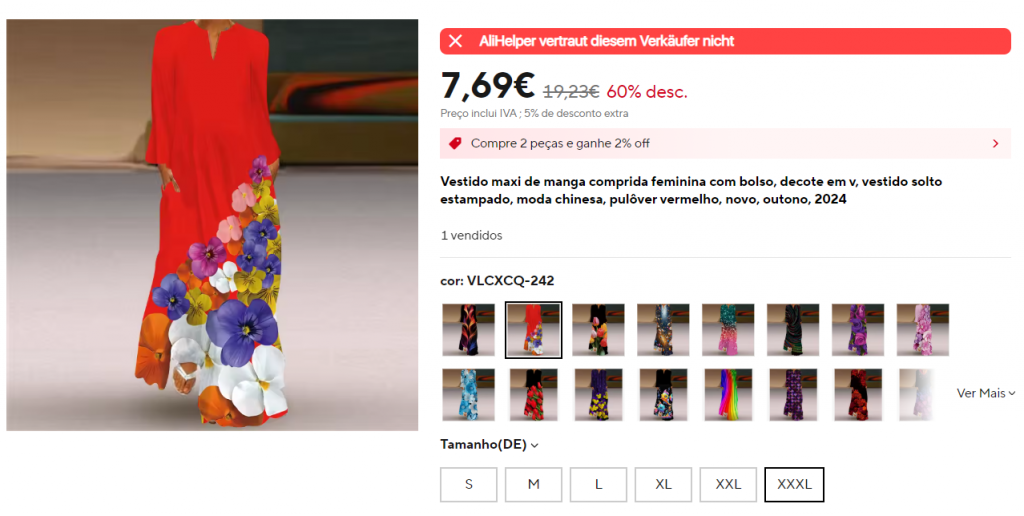Open the promo arrow for 2% off

pos(995,144)
